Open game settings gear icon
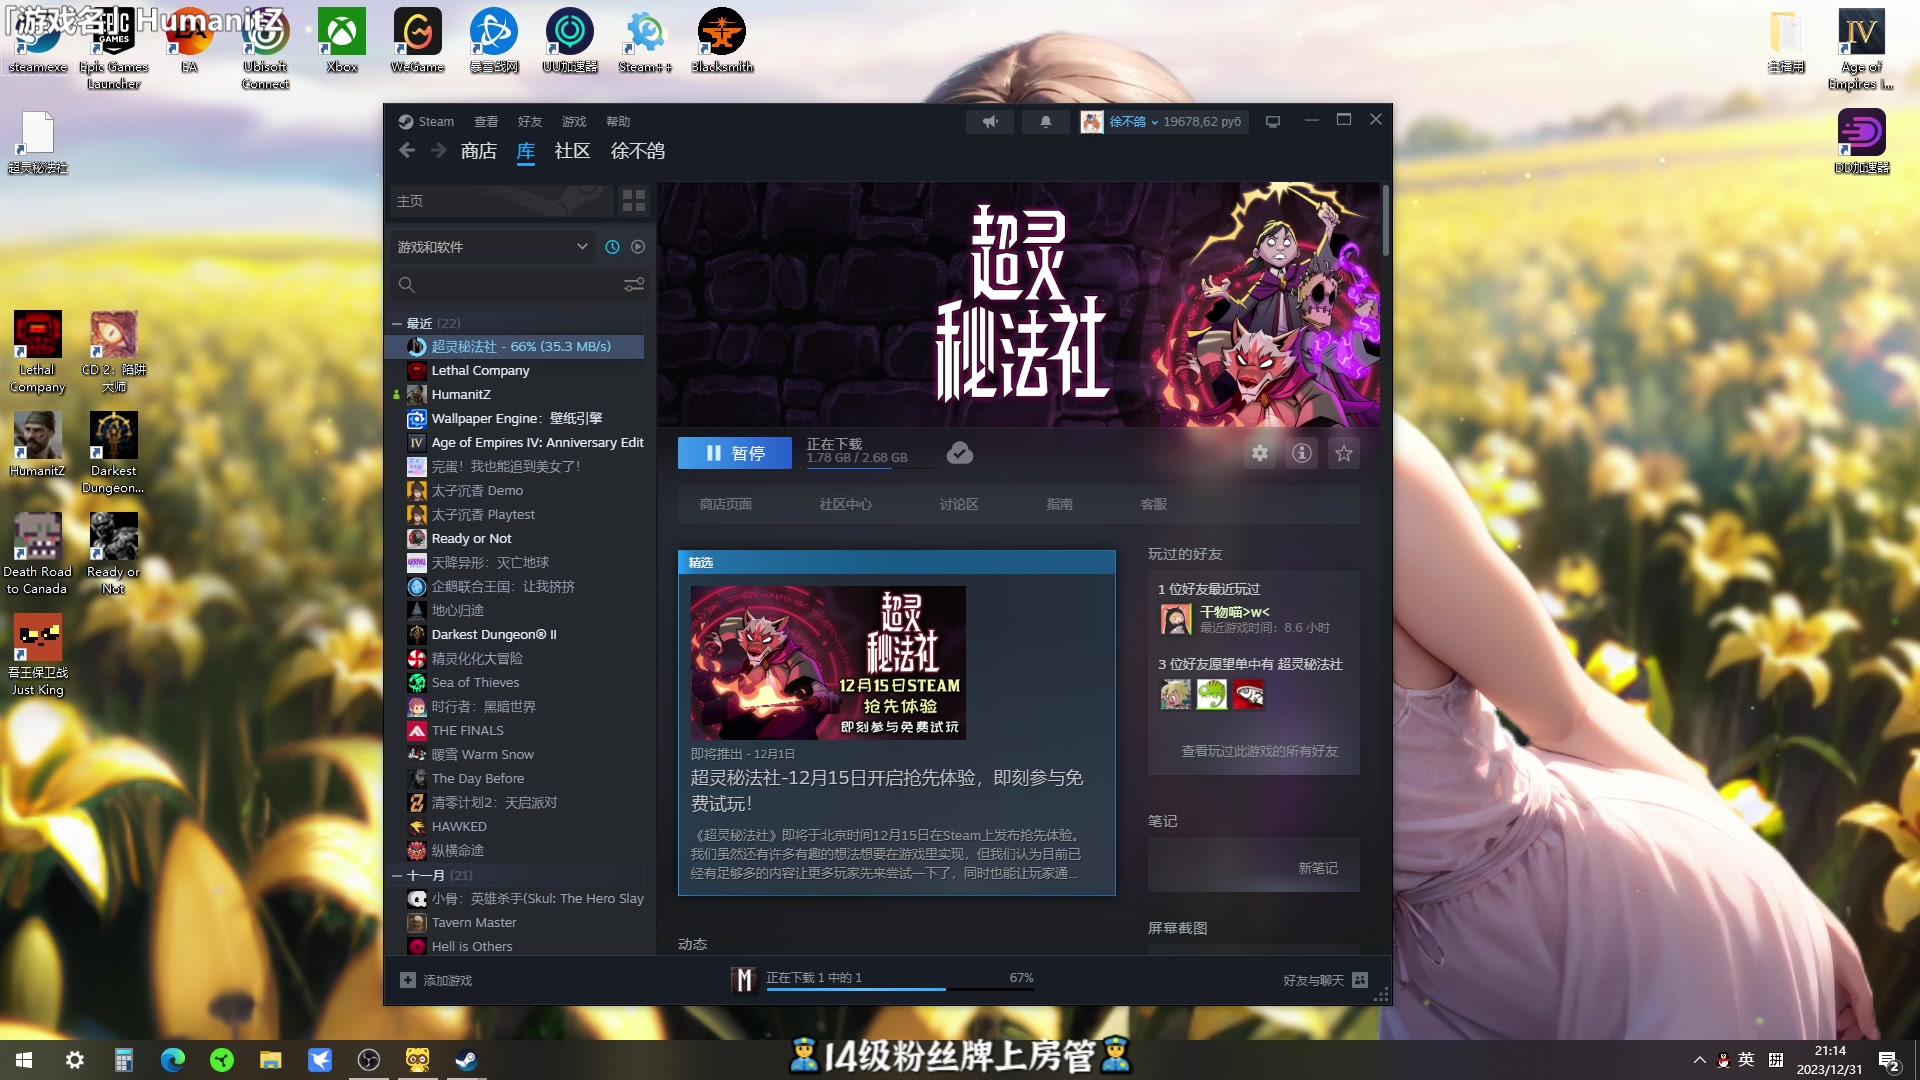 coord(1260,453)
